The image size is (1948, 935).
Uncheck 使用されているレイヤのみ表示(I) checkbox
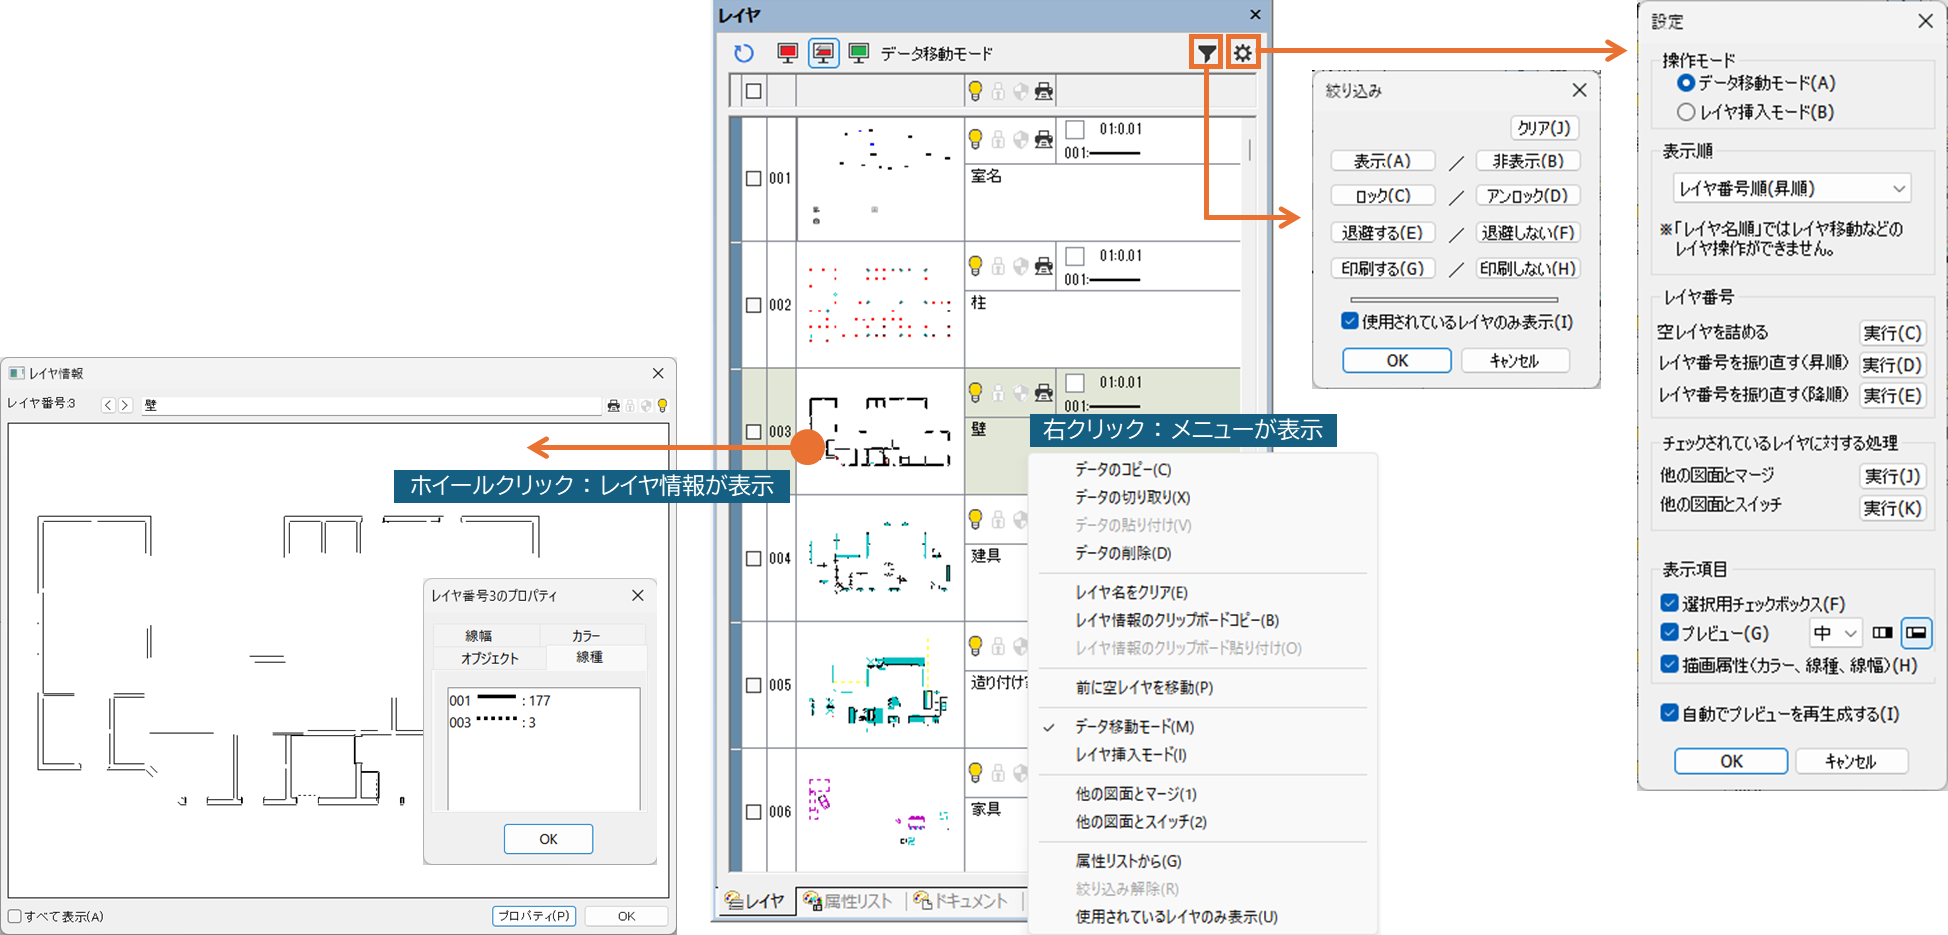click(x=1350, y=321)
